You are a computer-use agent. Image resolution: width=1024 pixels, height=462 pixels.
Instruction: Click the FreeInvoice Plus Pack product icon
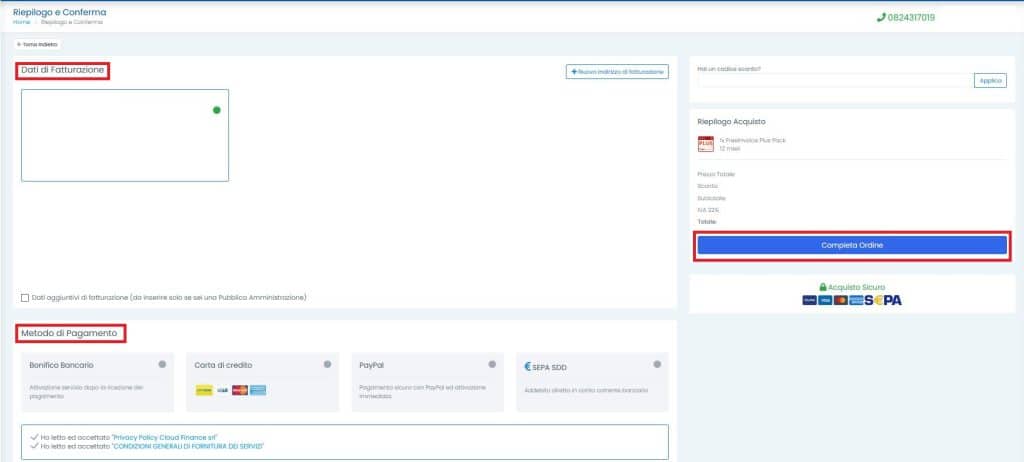tap(705, 144)
